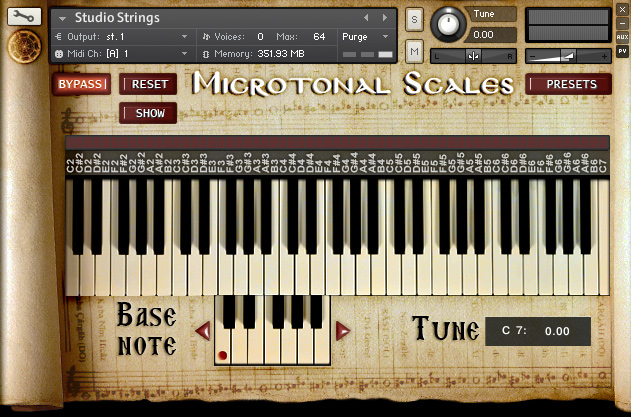Click the C7 note label

coord(602,165)
